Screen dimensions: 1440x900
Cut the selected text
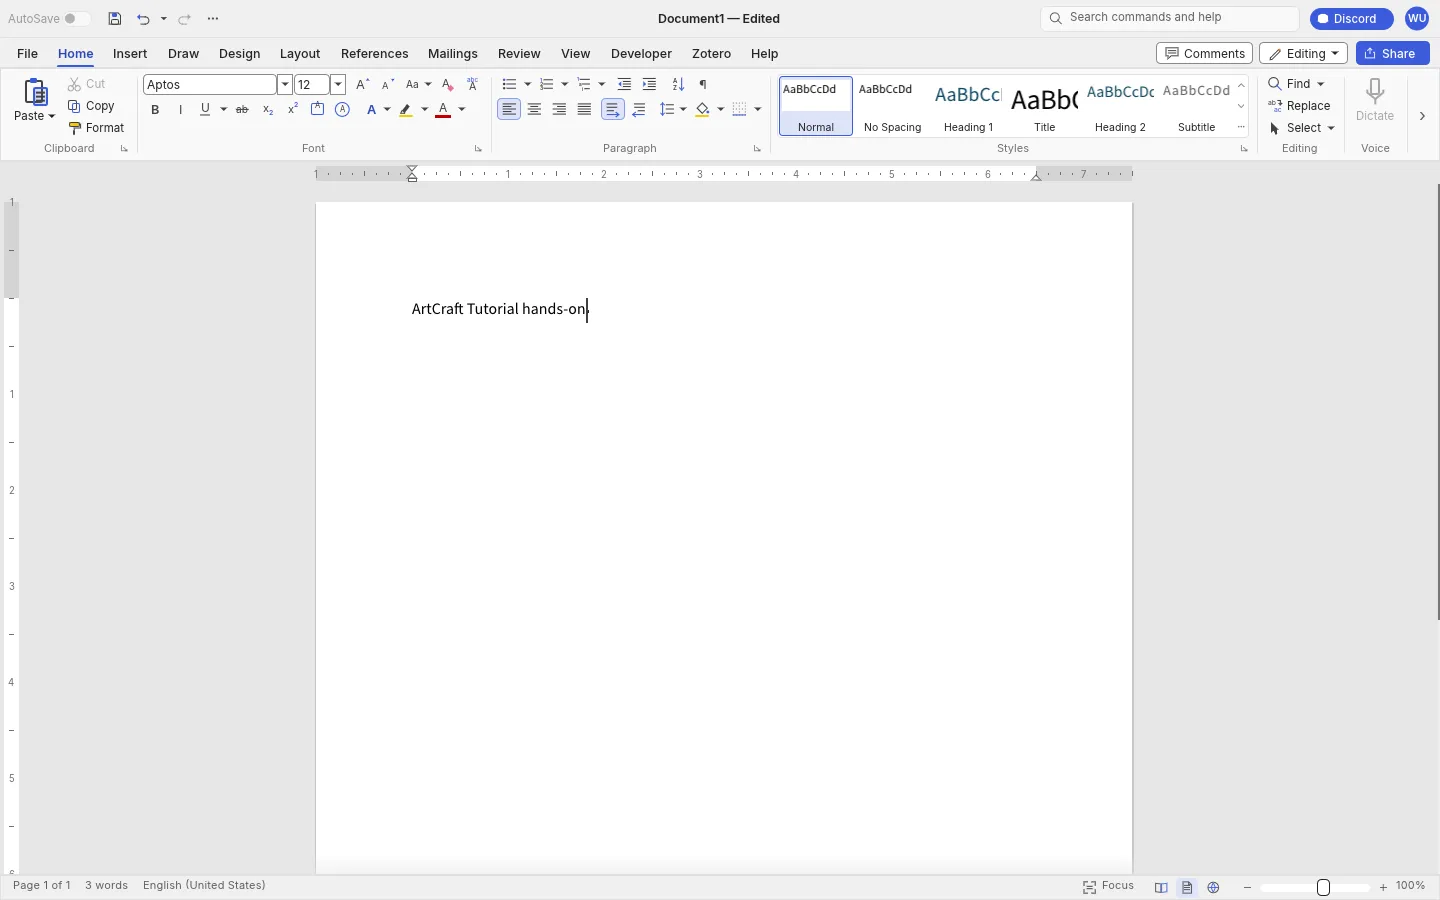coord(87,84)
